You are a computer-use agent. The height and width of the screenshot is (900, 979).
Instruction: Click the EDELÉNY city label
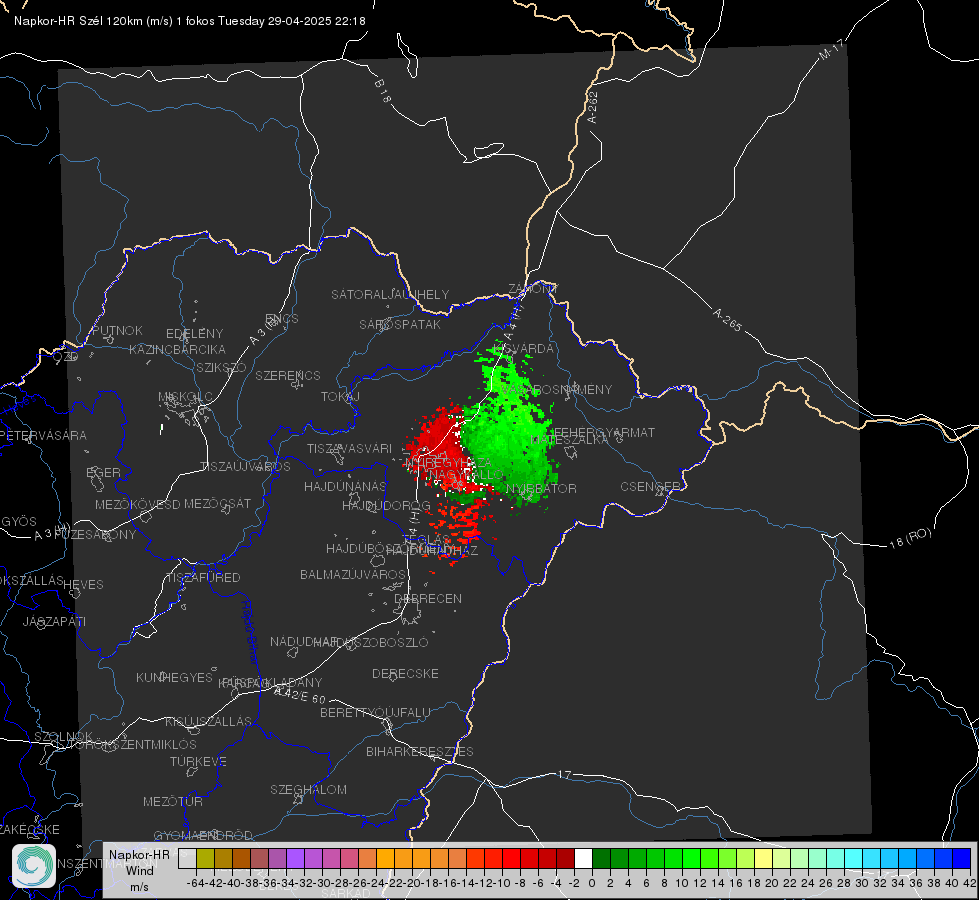(195, 334)
